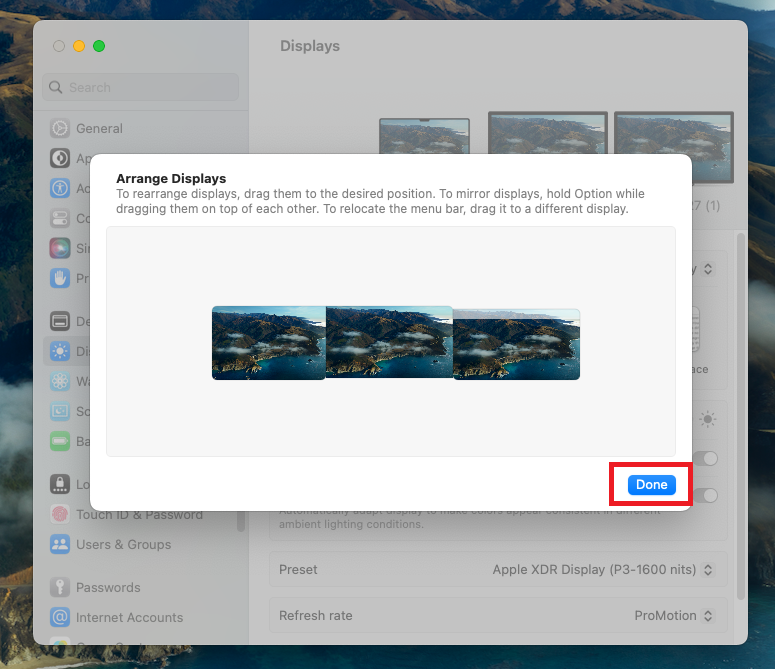This screenshot has width=775, height=669.
Task: Select the left display in the arrangement
Action: tap(268, 343)
